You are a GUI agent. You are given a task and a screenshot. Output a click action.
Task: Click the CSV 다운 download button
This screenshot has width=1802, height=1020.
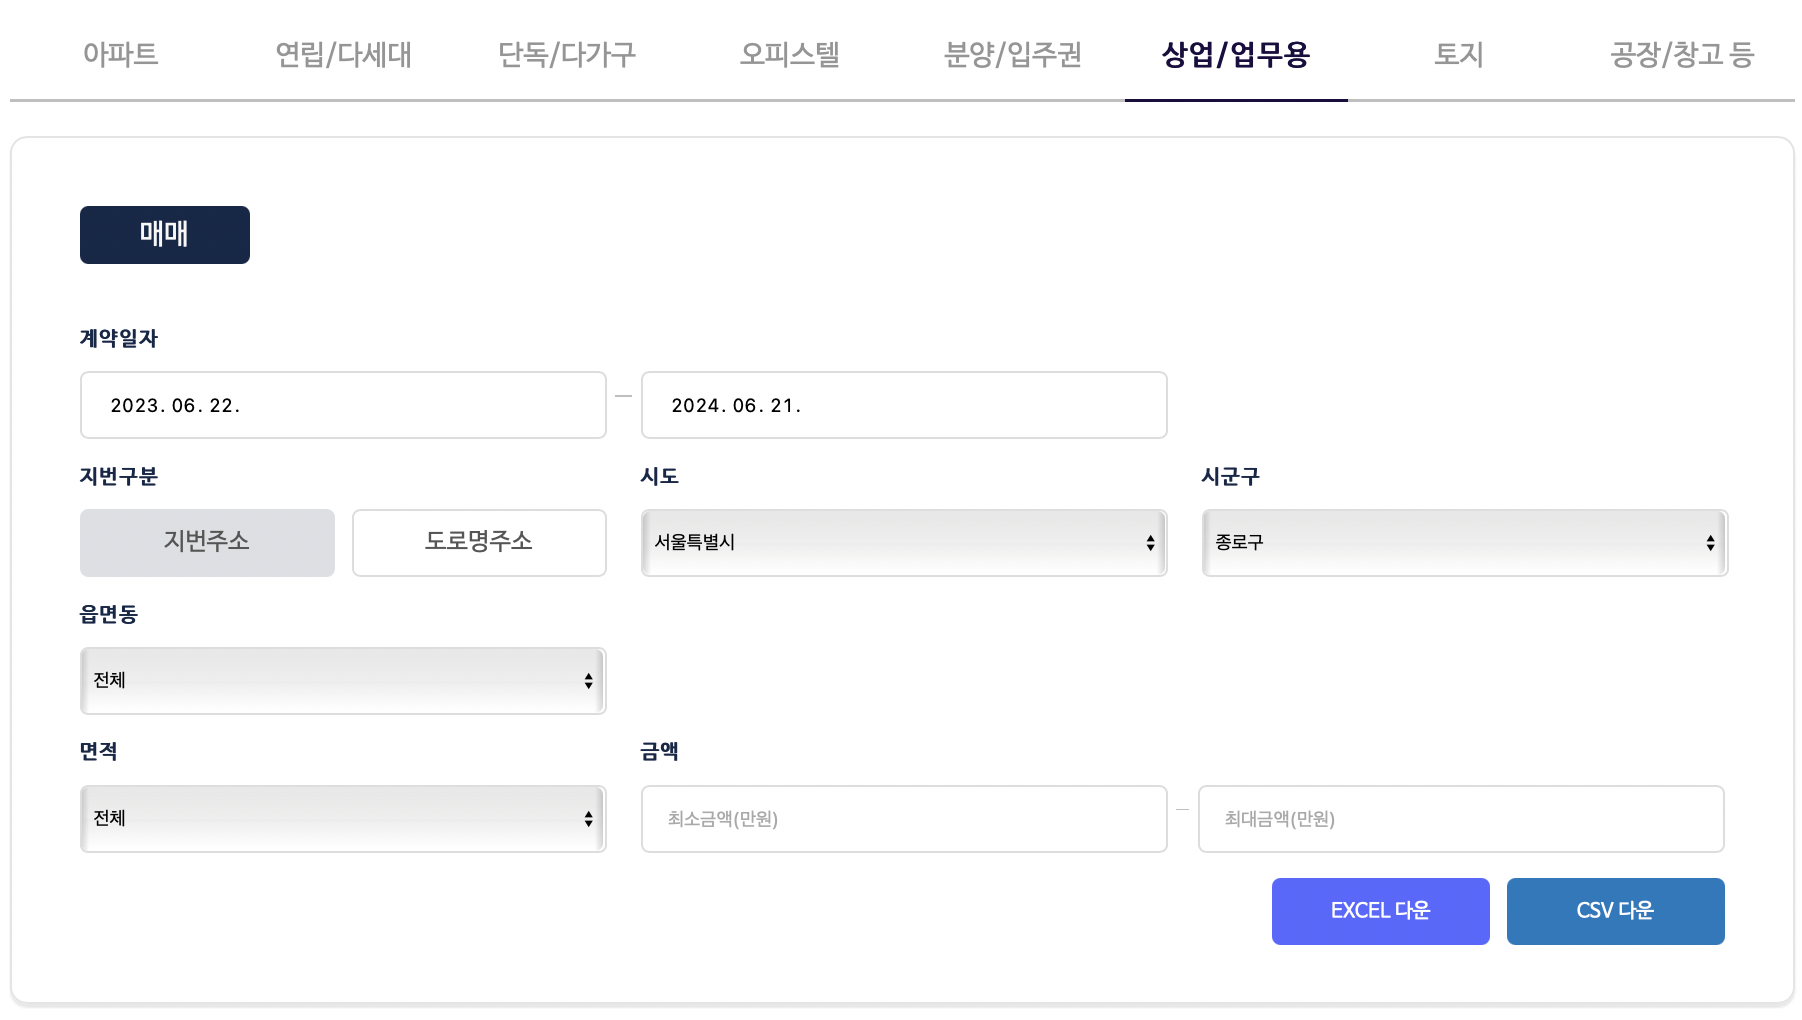[x=1614, y=910]
